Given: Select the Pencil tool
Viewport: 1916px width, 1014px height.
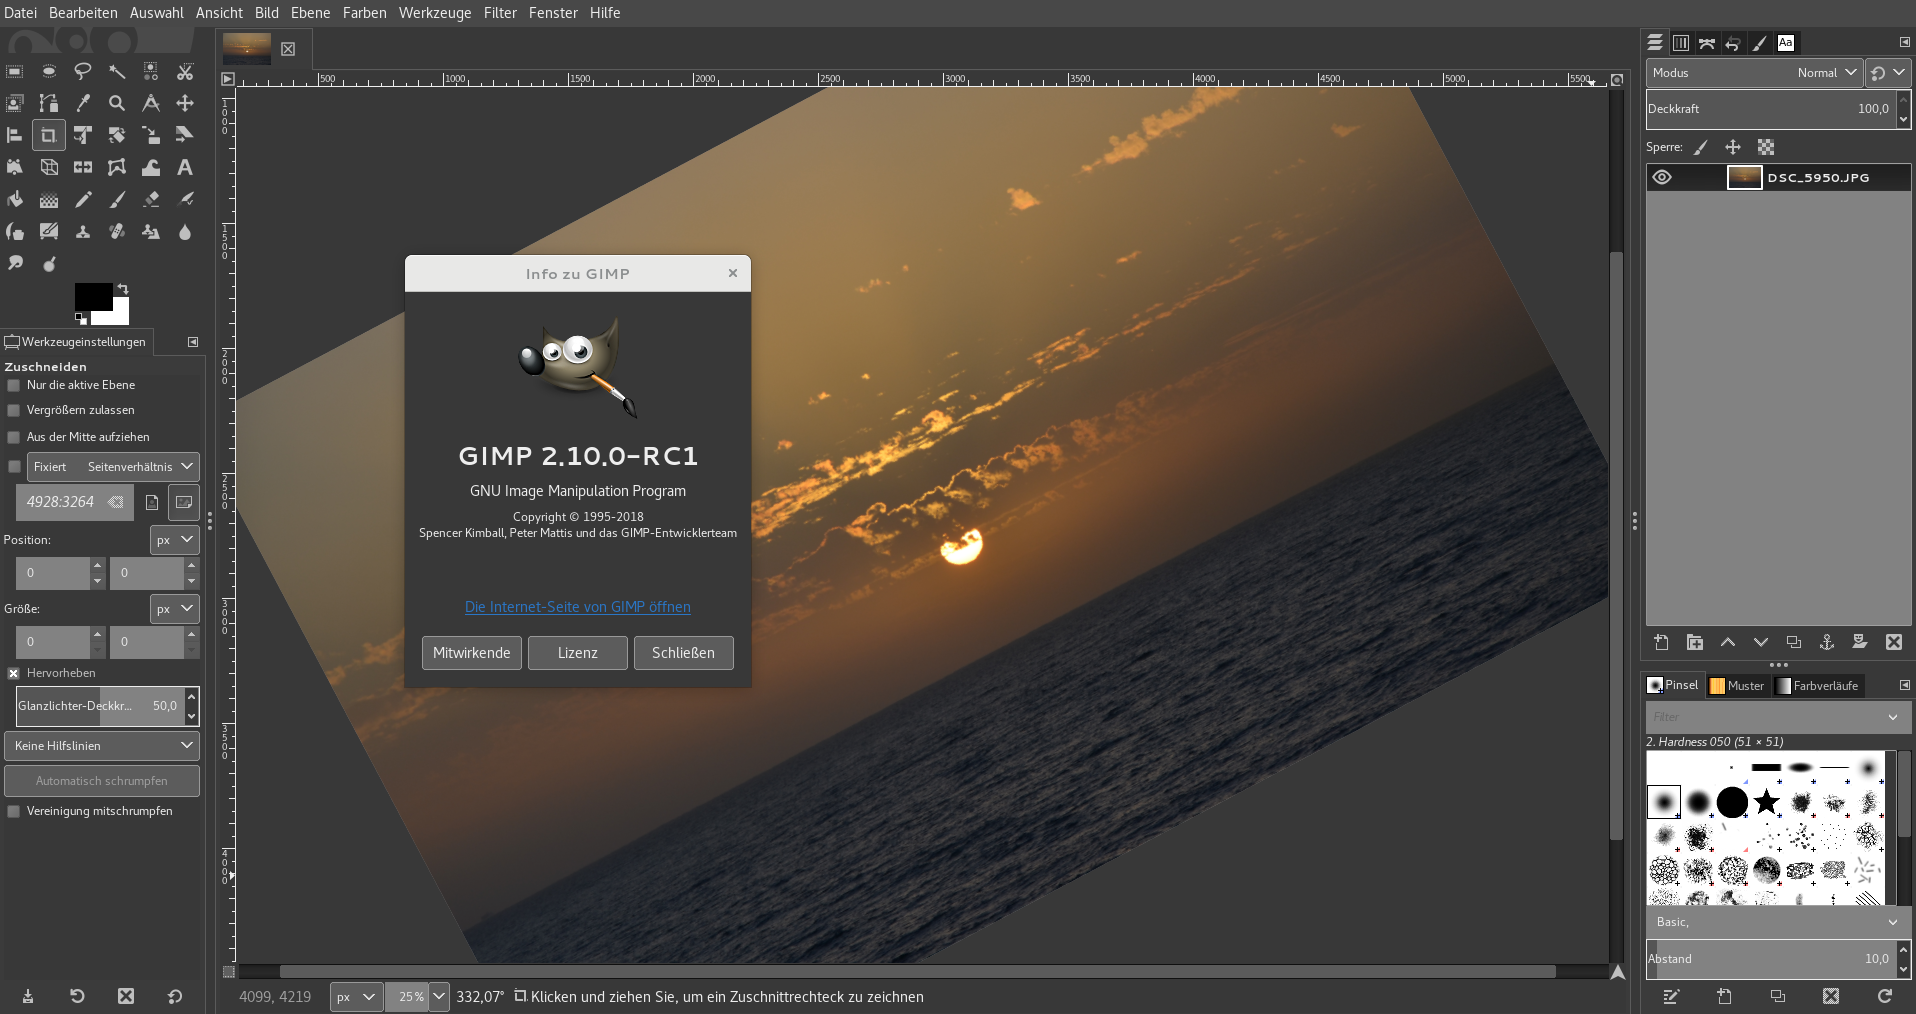Looking at the screenshot, I should [83, 200].
